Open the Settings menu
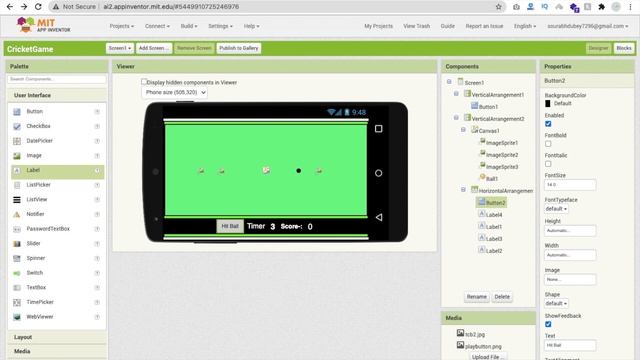Image resolution: width=640 pixels, height=360 pixels. click(x=220, y=26)
